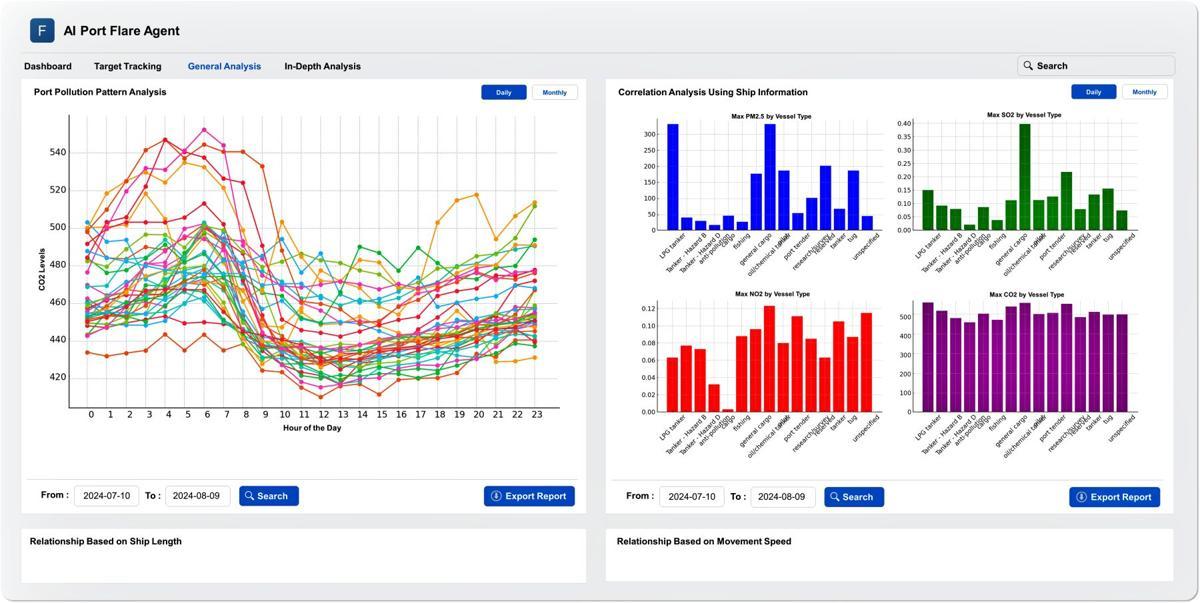The width and height of the screenshot is (1200, 603).
Task: Click the download icon in right Export Report button
Action: [1081, 497]
